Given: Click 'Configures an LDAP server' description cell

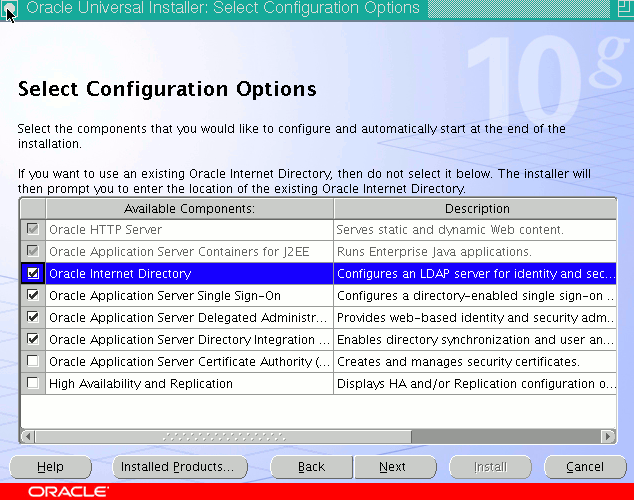Looking at the screenshot, I should [x=476, y=274].
